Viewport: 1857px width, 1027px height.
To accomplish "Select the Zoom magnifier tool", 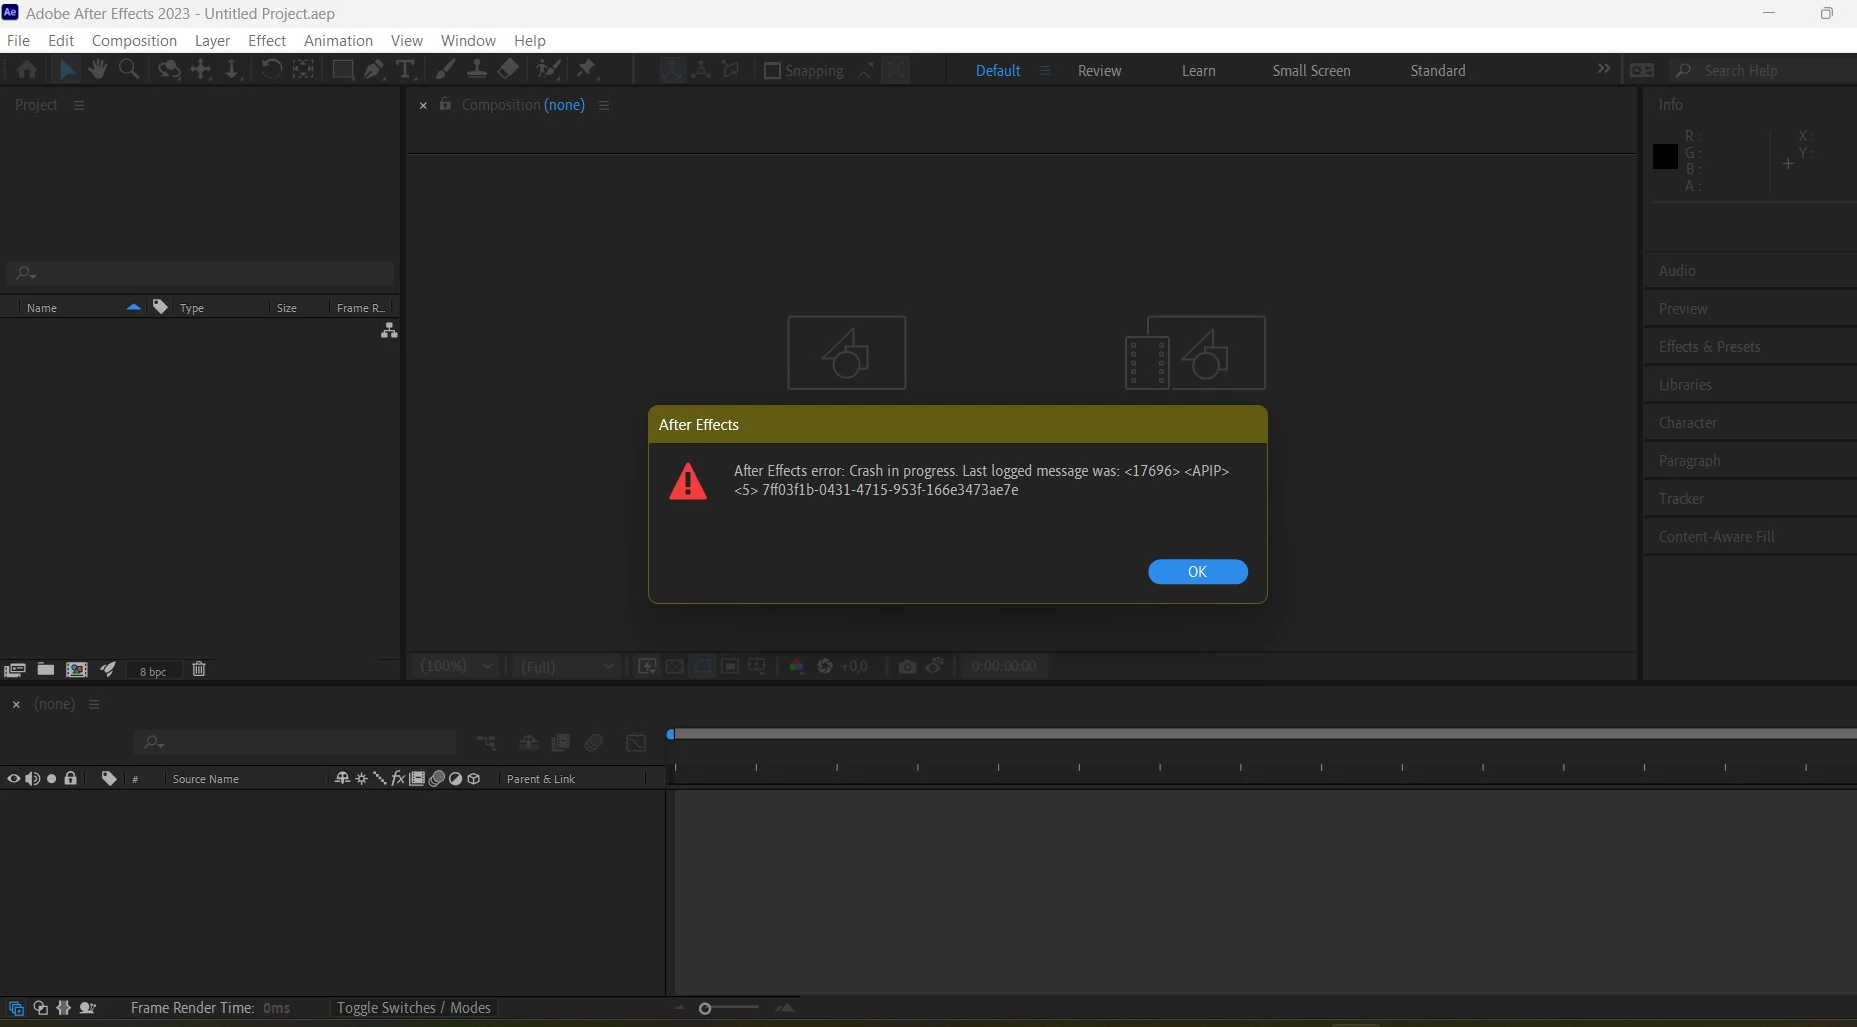I will (x=128, y=69).
